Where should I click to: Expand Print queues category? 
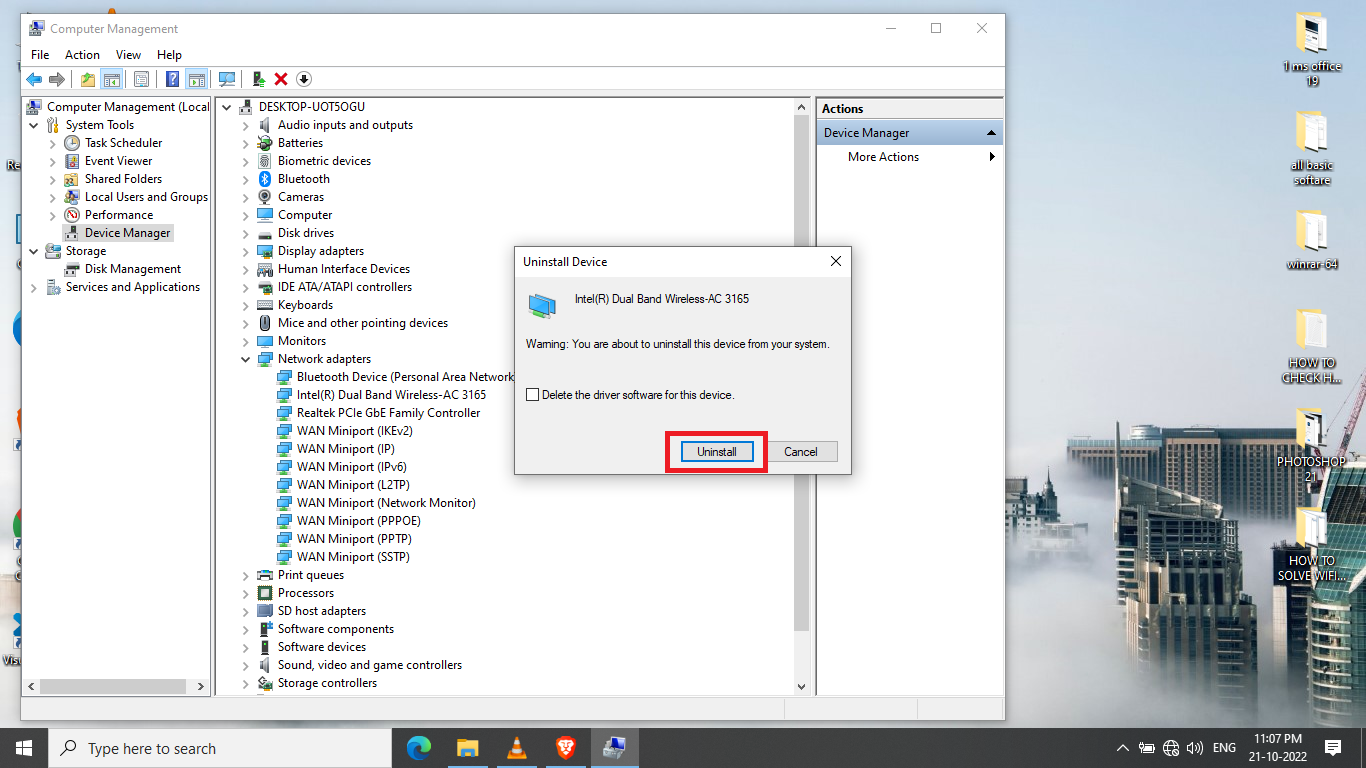[x=246, y=575]
